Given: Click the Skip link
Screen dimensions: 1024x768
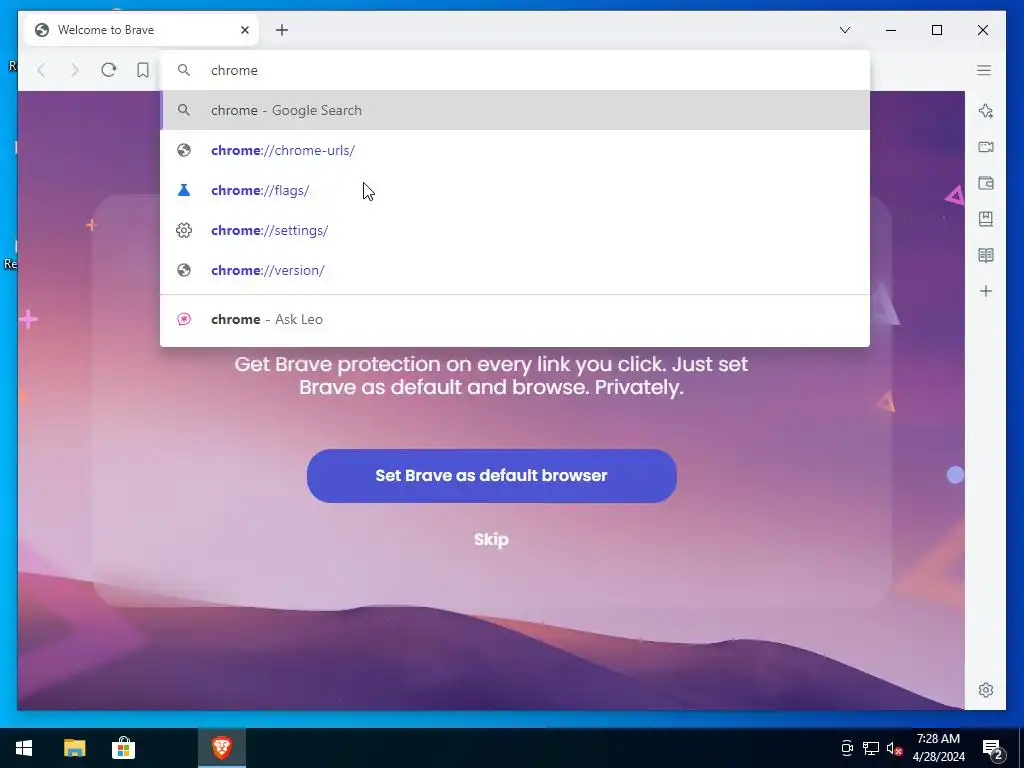Looking at the screenshot, I should (x=491, y=539).
